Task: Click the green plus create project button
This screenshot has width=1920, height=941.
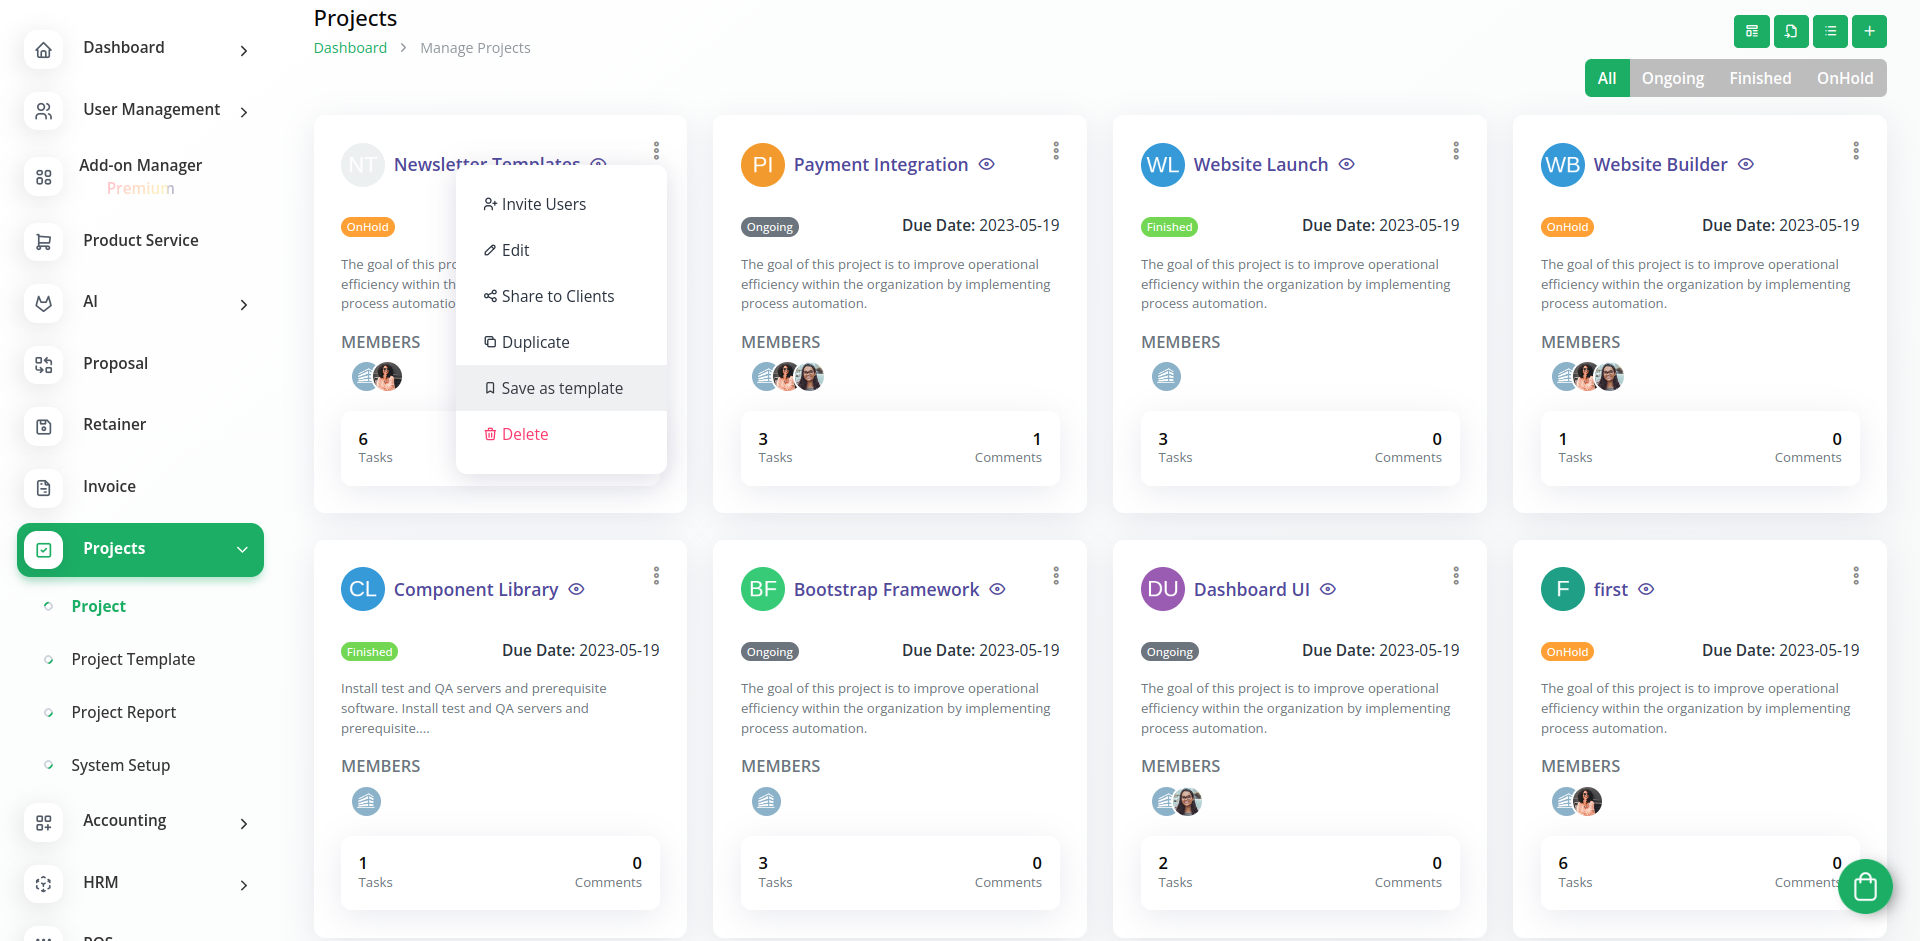Action: pyautogui.click(x=1869, y=31)
